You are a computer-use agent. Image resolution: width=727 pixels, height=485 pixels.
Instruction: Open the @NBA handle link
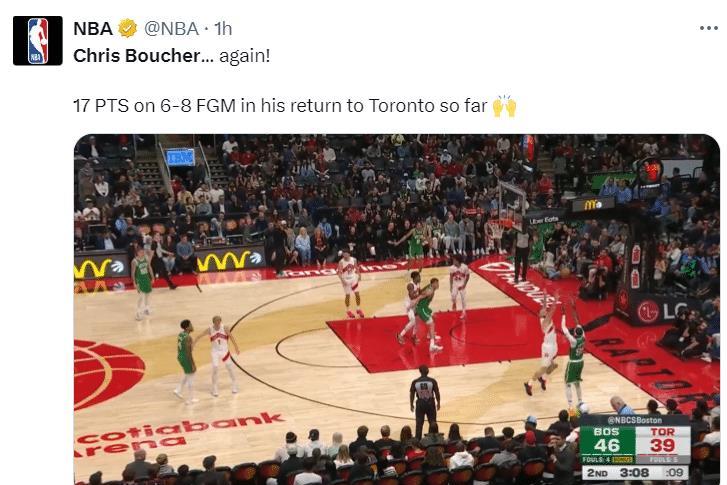(172, 29)
